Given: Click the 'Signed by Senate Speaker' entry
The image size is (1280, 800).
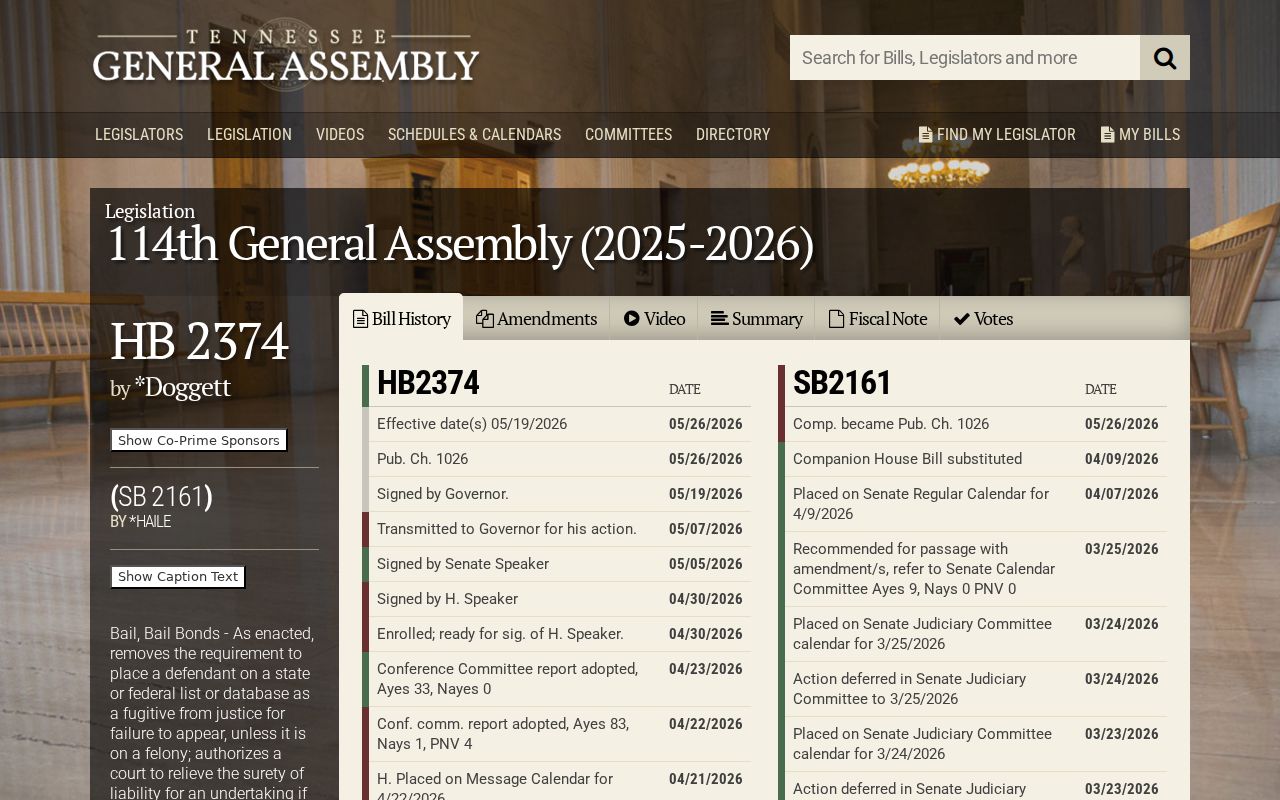Looking at the screenshot, I should coord(556,564).
